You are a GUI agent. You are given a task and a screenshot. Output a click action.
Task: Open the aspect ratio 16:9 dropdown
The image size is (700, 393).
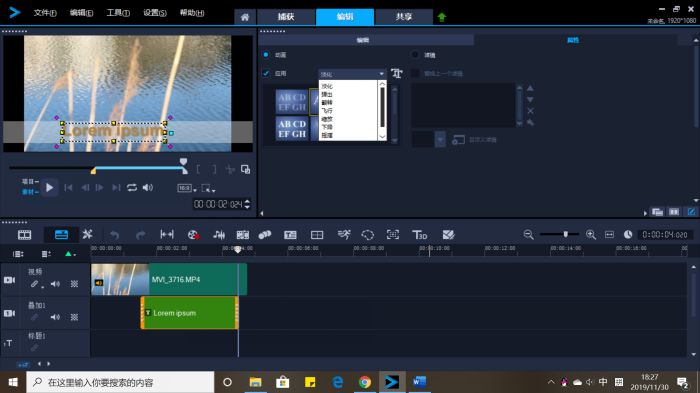pyautogui.click(x=187, y=188)
